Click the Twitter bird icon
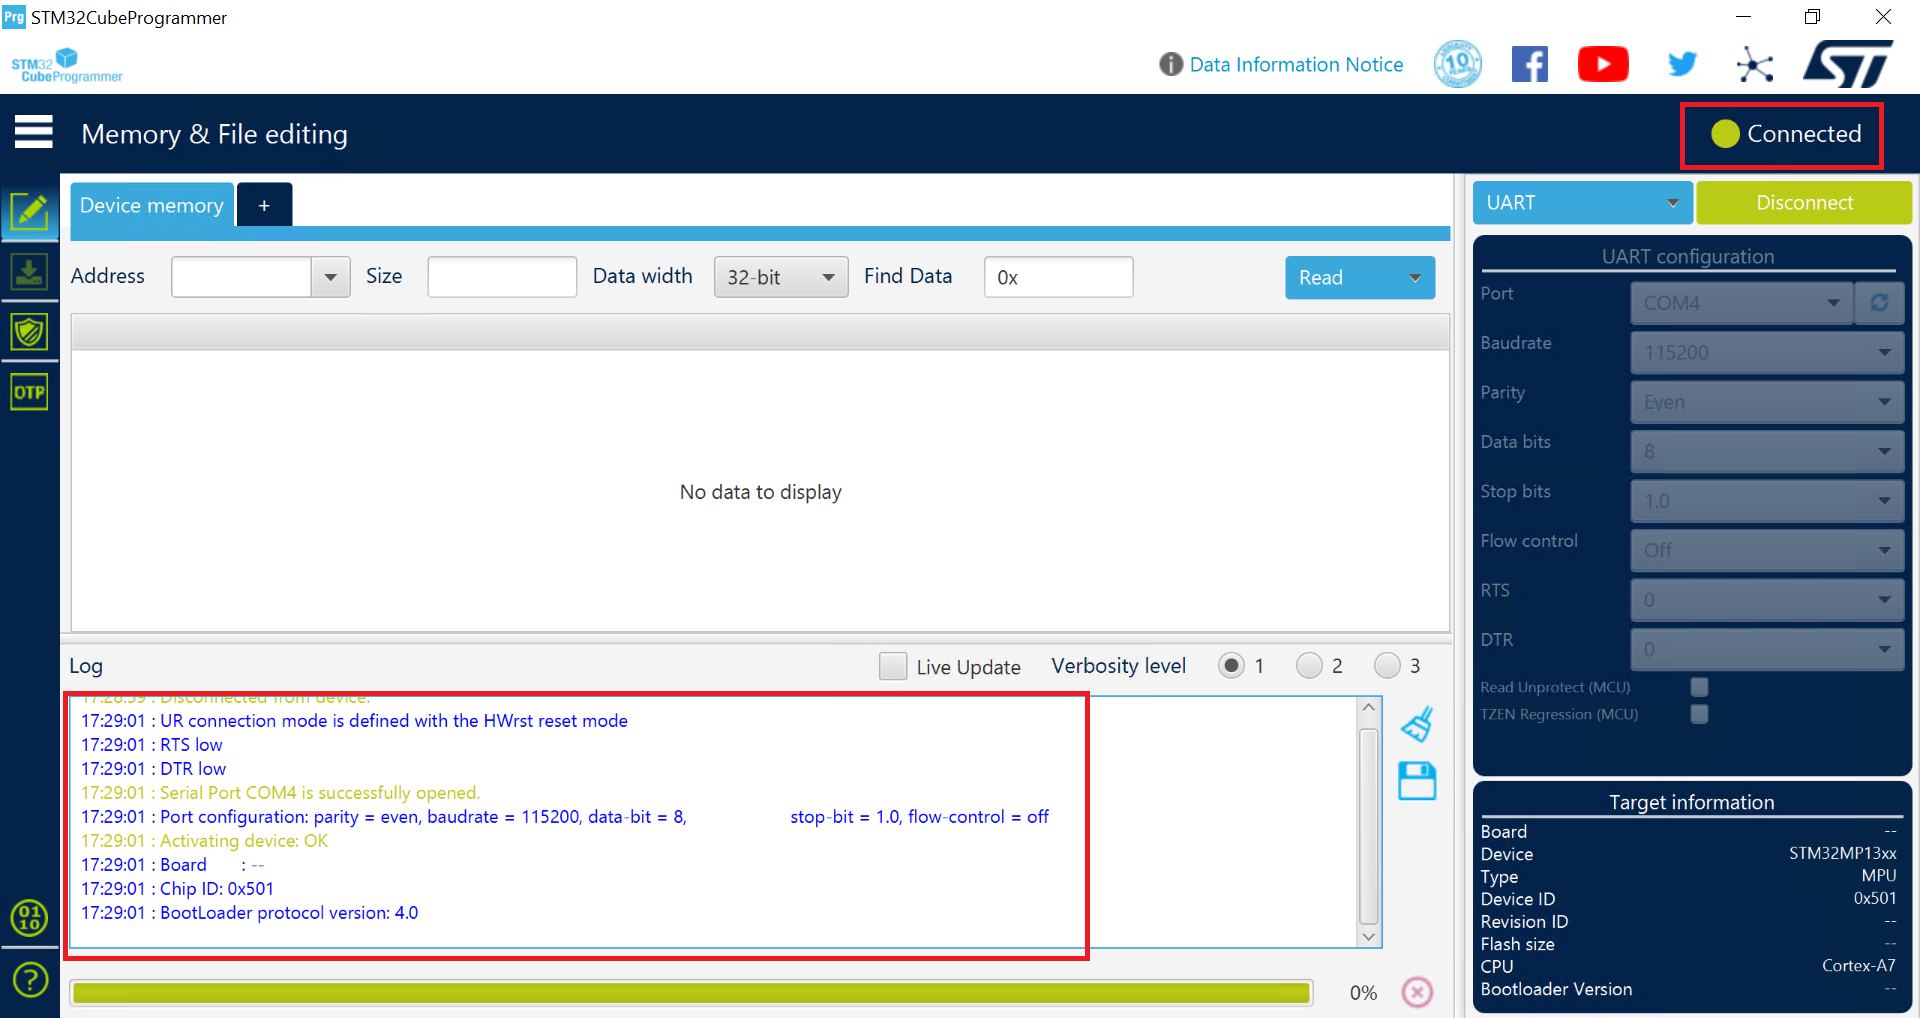 click(x=1682, y=65)
